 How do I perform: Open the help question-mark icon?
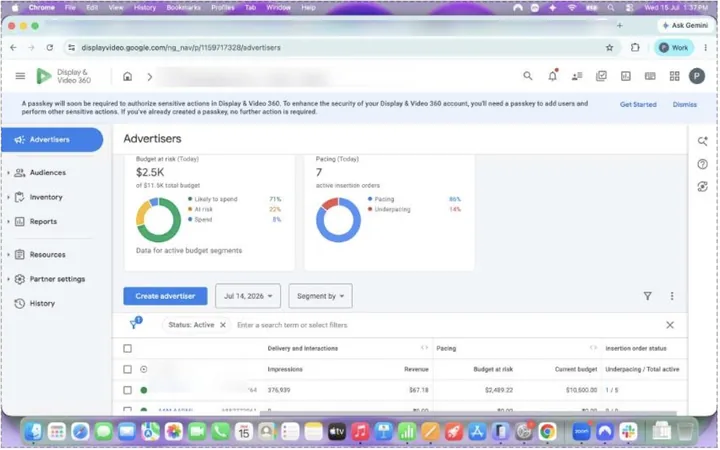(x=703, y=164)
